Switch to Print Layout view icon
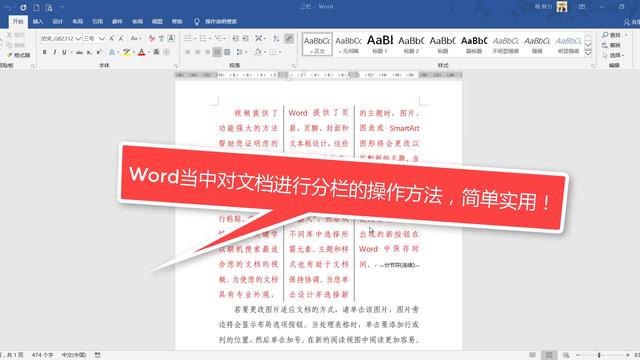Screen dimensions: 640x360 [549, 355]
